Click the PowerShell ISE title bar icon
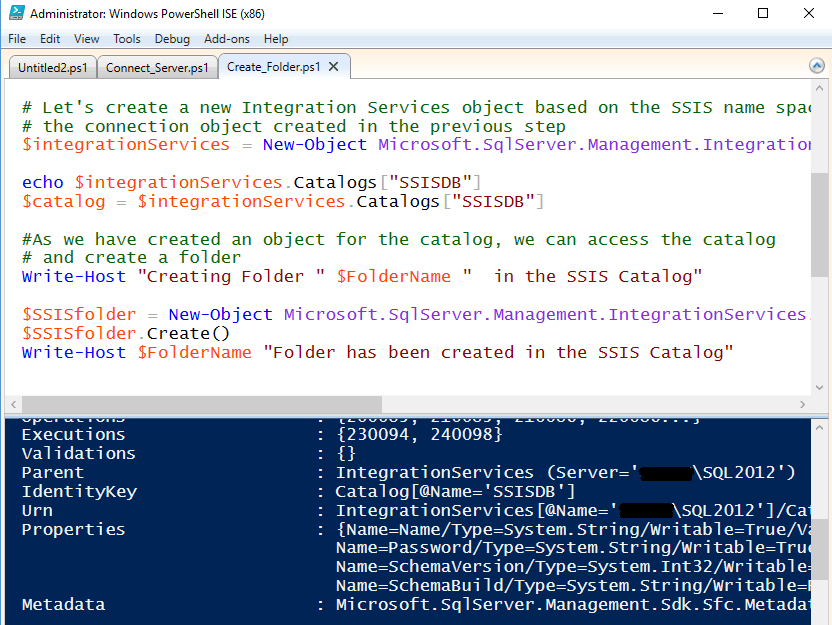Image resolution: width=832 pixels, height=625 pixels. [x=16, y=13]
